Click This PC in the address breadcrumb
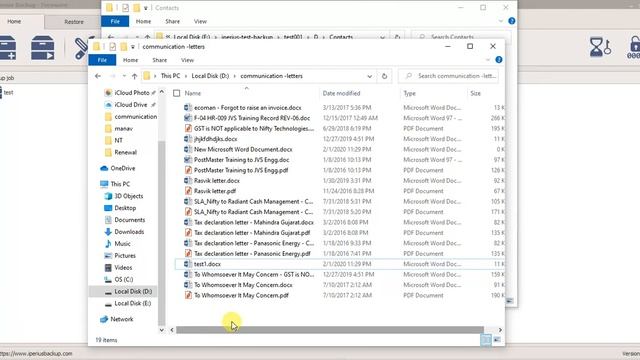 pos(170,76)
